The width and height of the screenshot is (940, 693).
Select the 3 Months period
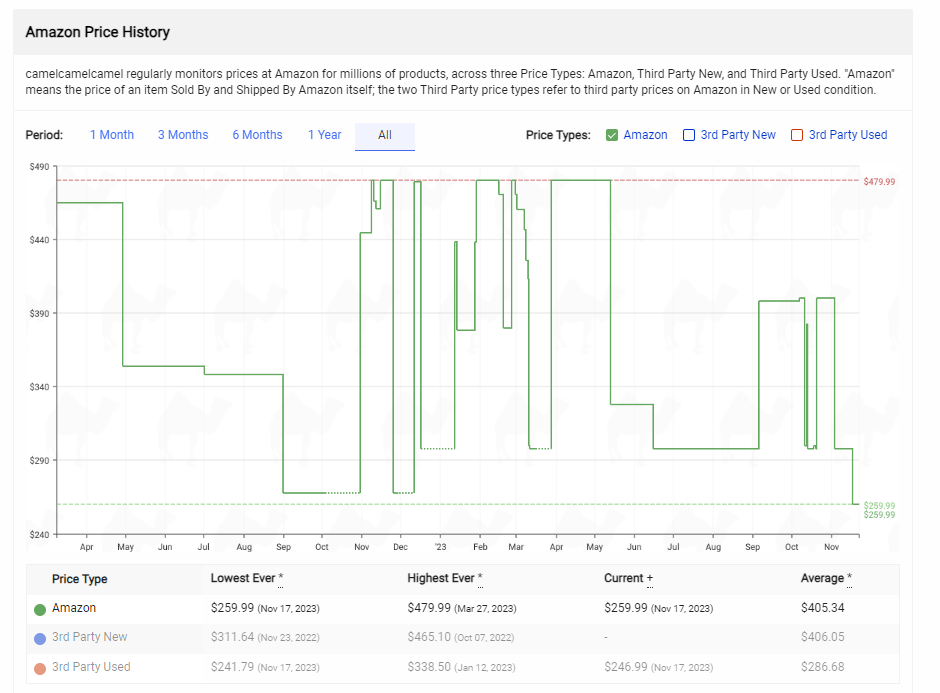pos(183,135)
